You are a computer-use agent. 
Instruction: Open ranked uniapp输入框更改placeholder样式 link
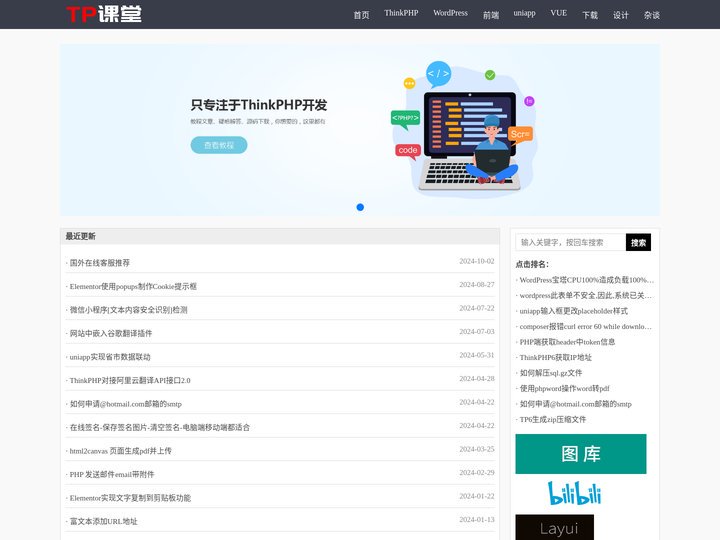pos(574,311)
